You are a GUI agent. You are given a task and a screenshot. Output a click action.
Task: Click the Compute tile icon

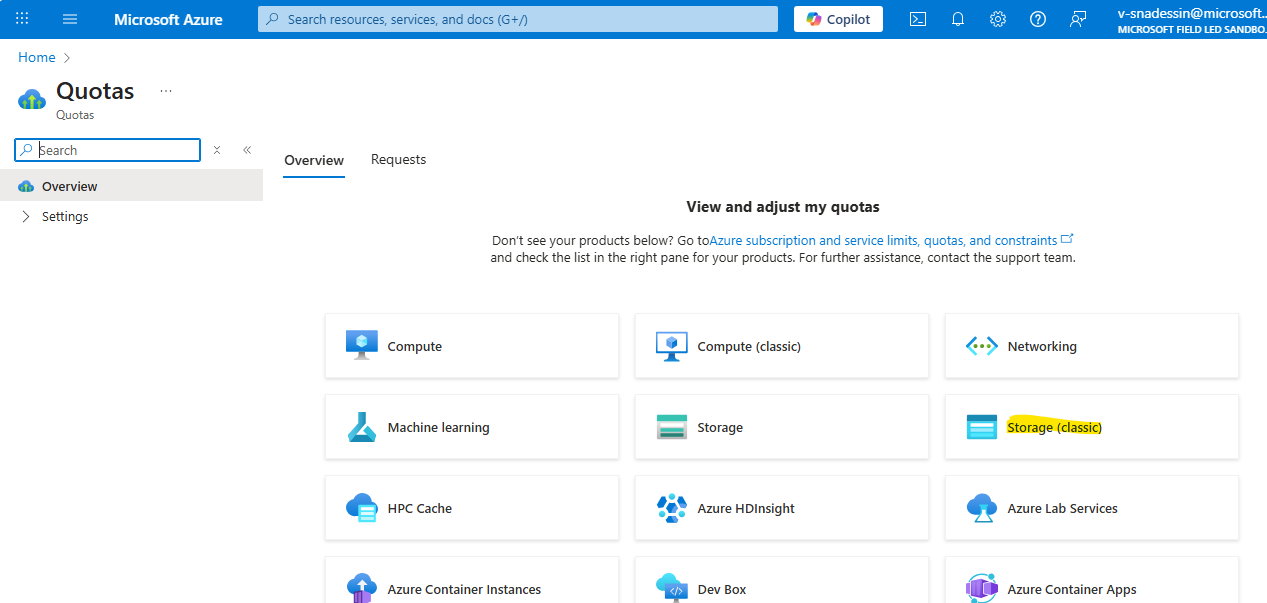(362, 345)
